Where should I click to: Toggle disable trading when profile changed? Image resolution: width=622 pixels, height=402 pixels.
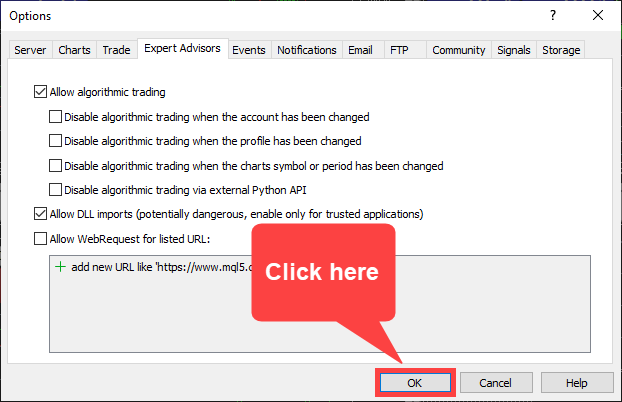[x=56, y=141]
